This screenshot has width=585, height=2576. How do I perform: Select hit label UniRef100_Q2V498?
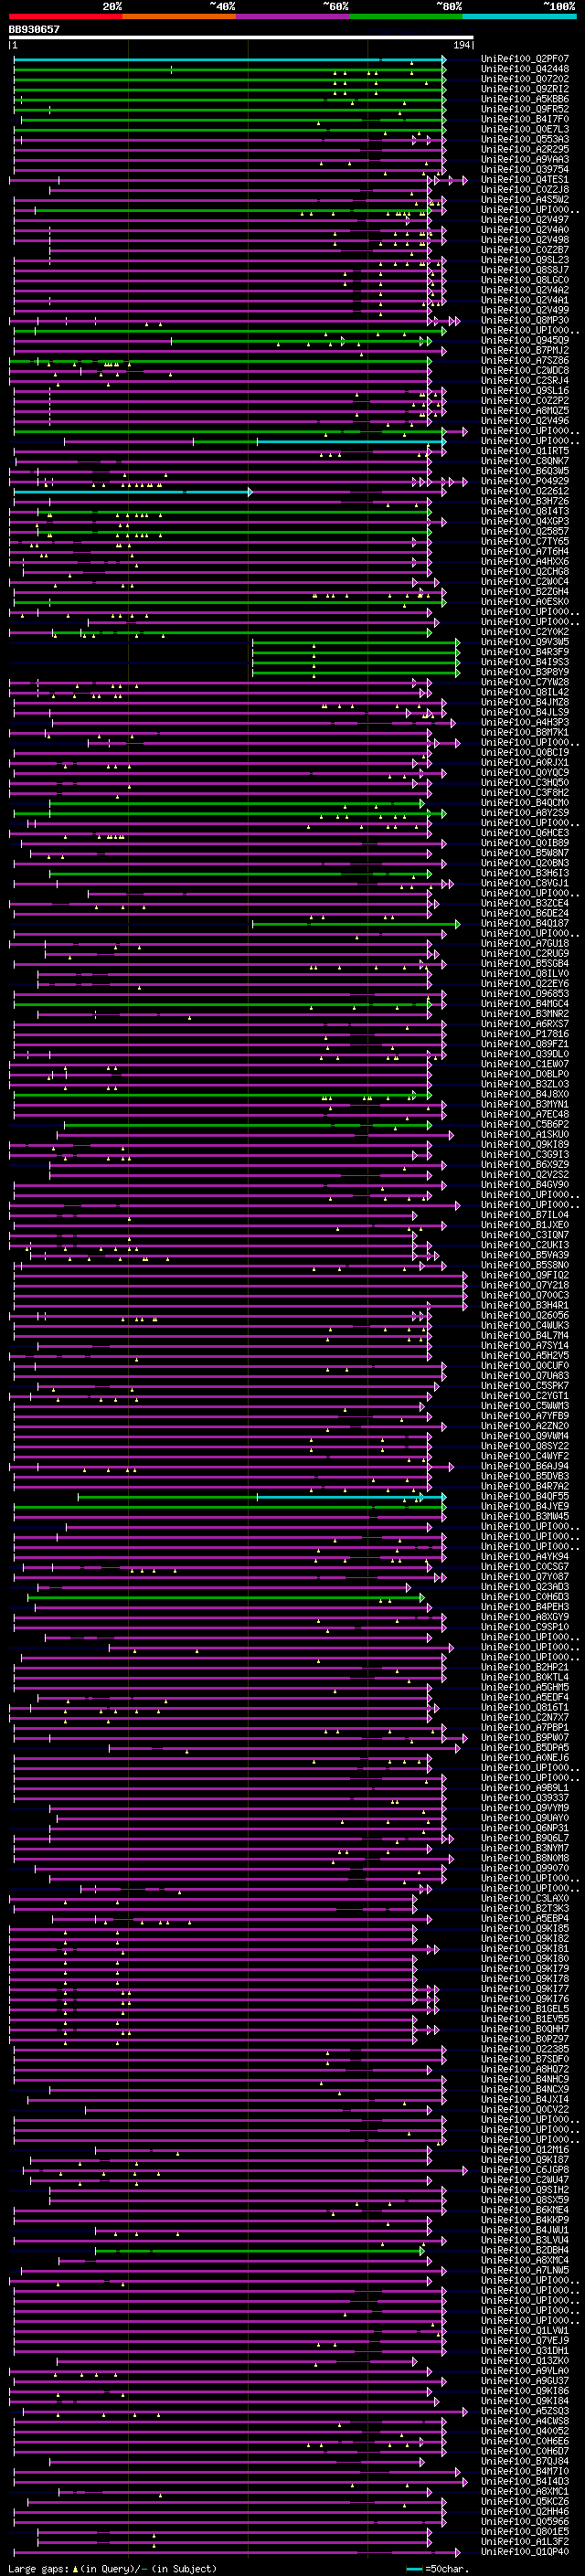[525, 240]
